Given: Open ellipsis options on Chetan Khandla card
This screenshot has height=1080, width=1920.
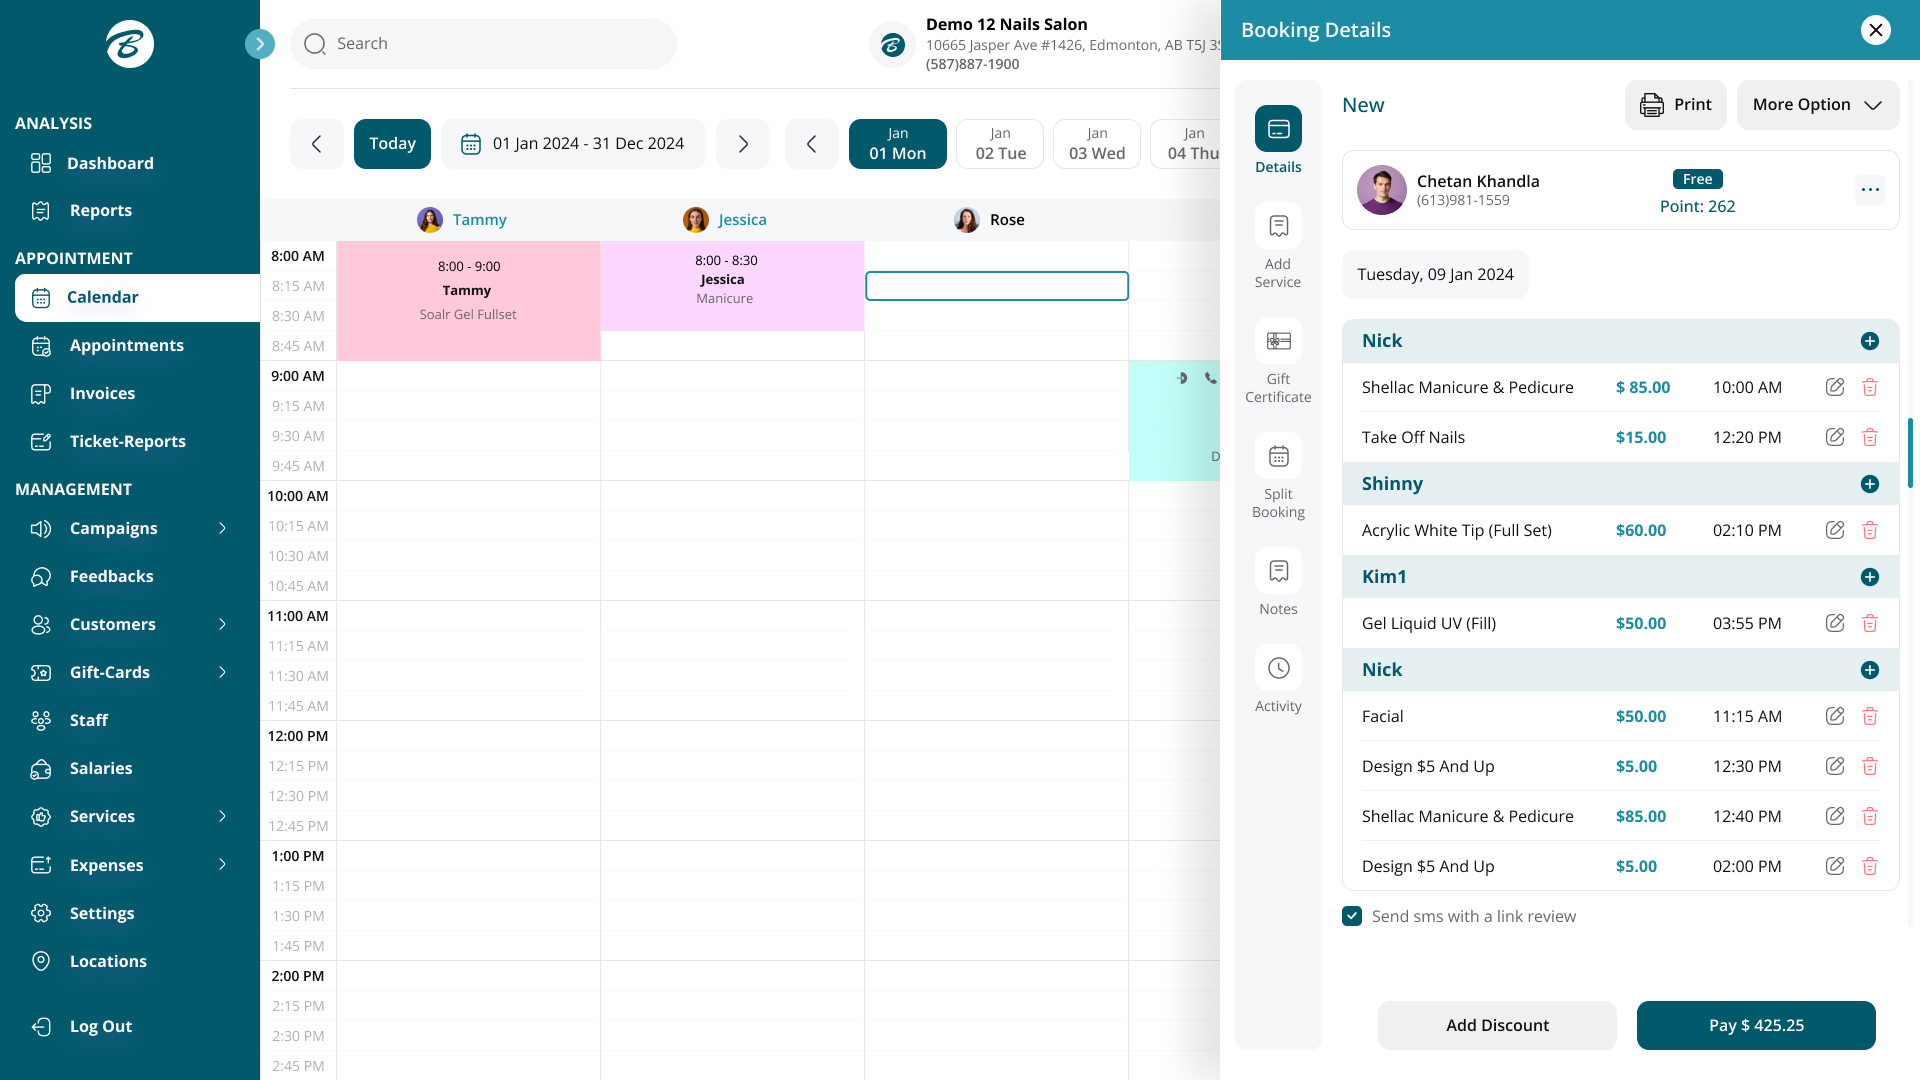Looking at the screenshot, I should coord(1870,189).
